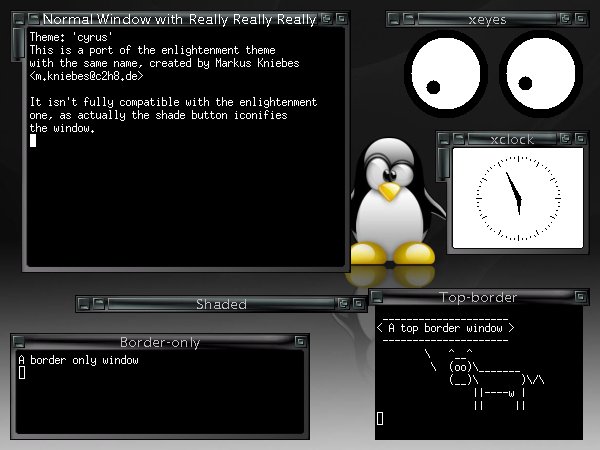Click the shade button on Normal Window title bar
Viewport: 600px width, 450px height.
(x=34, y=19)
